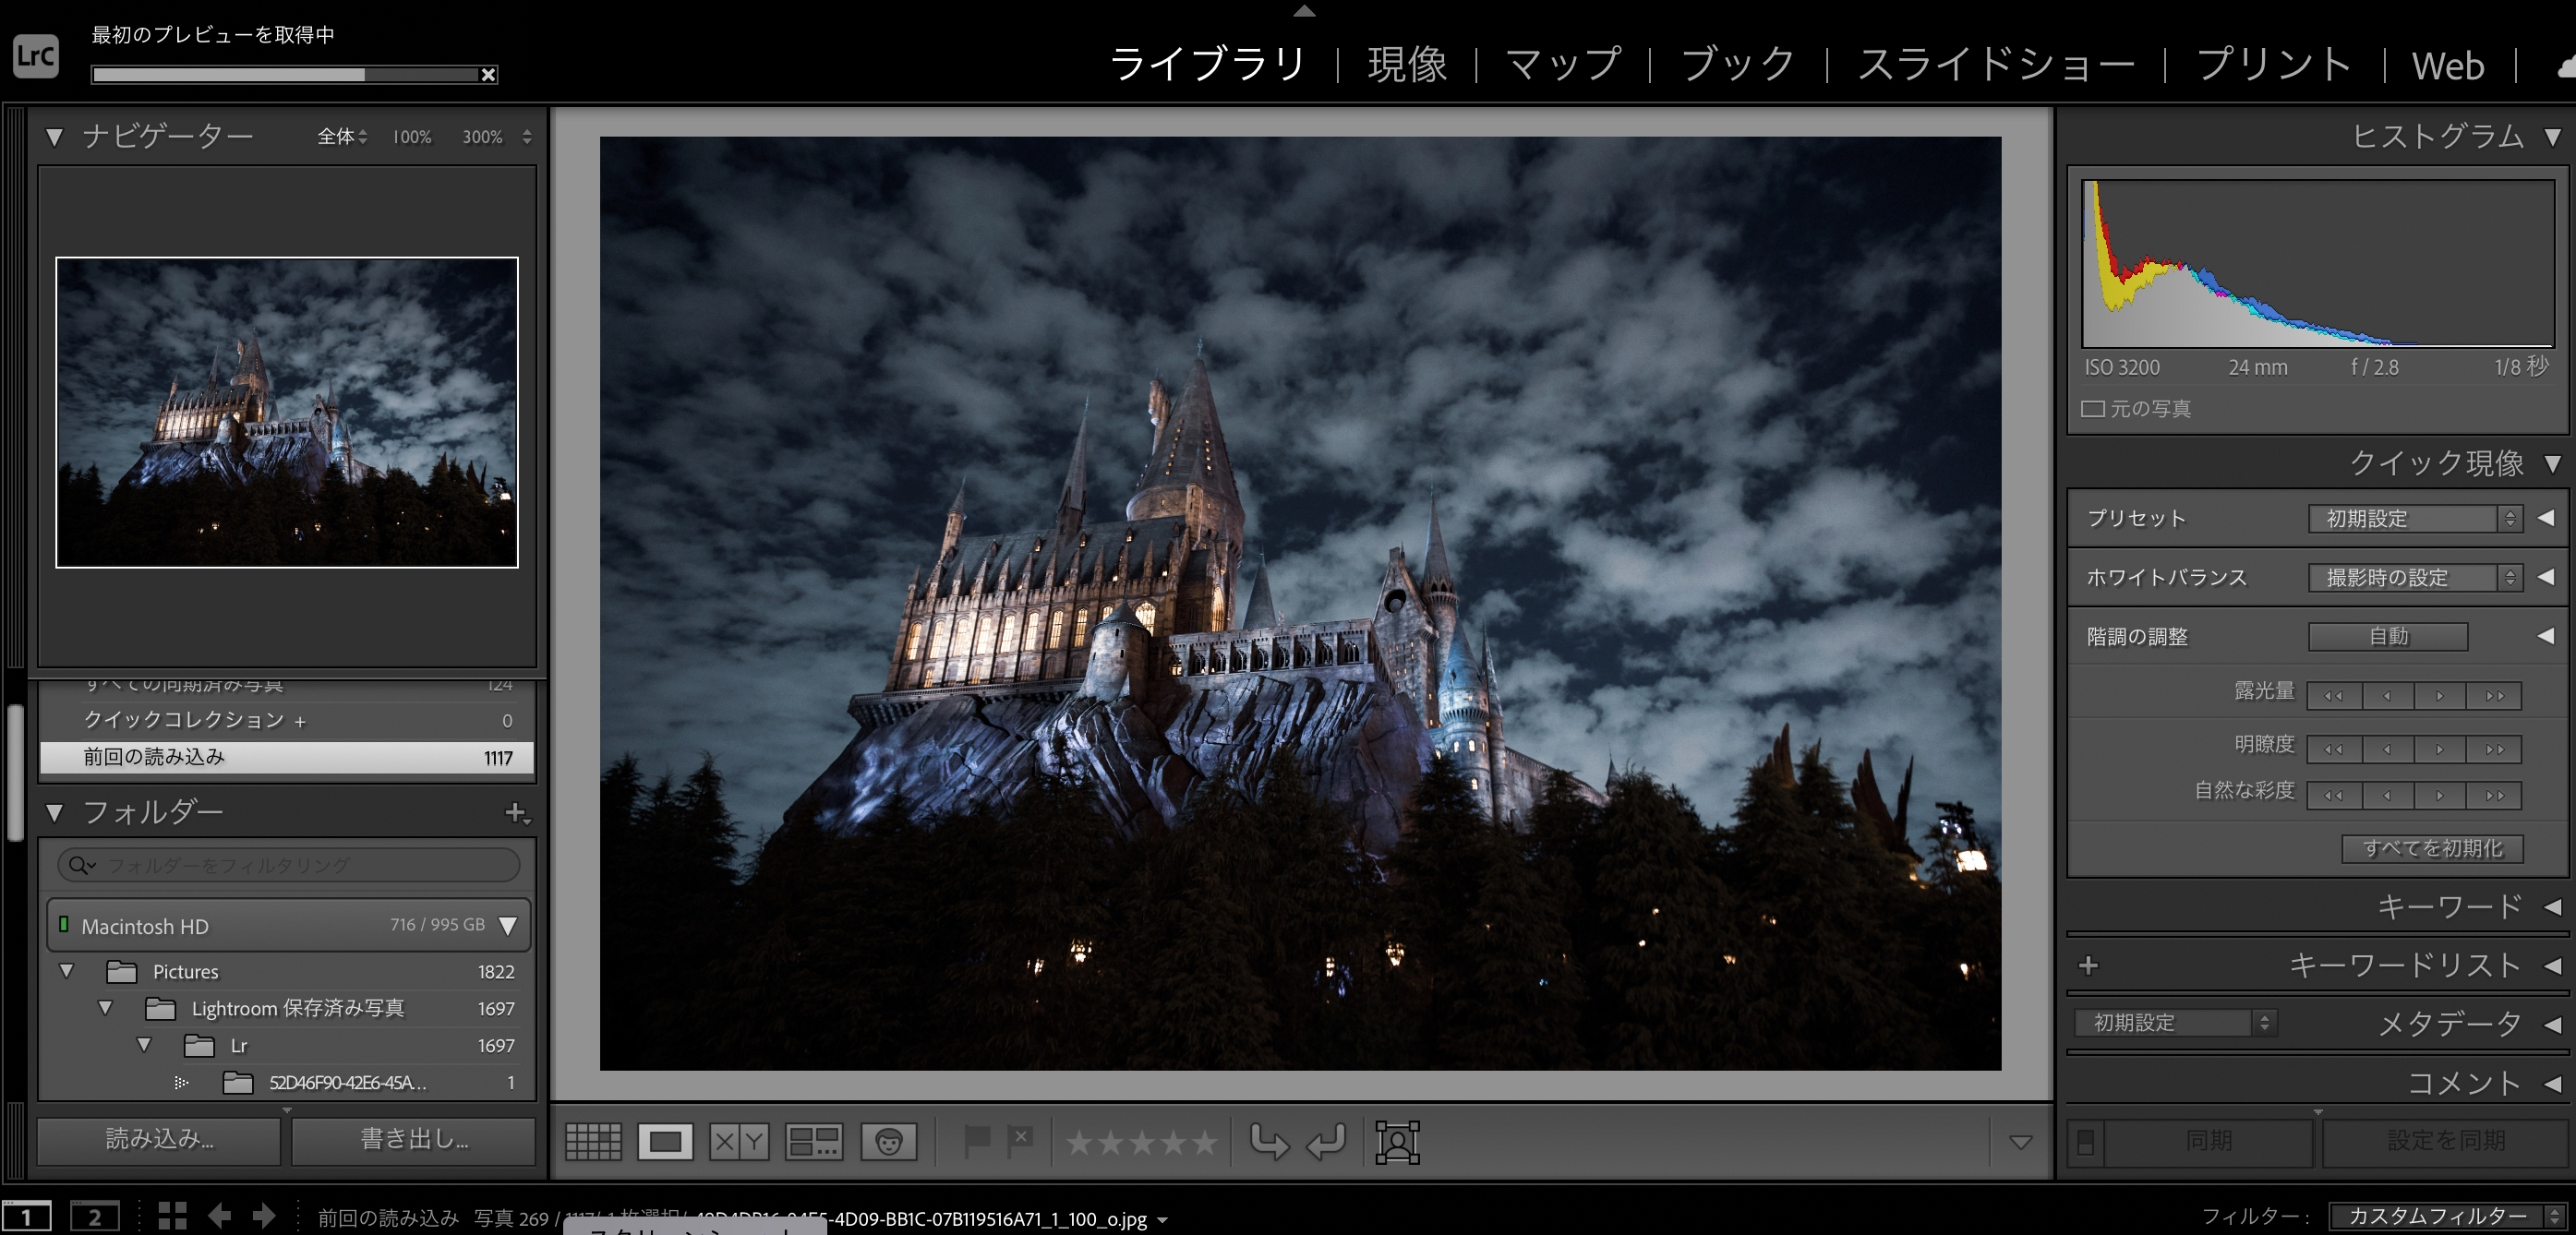
Task: Collapse the フォルダー panel
Action: [x=54, y=813]
